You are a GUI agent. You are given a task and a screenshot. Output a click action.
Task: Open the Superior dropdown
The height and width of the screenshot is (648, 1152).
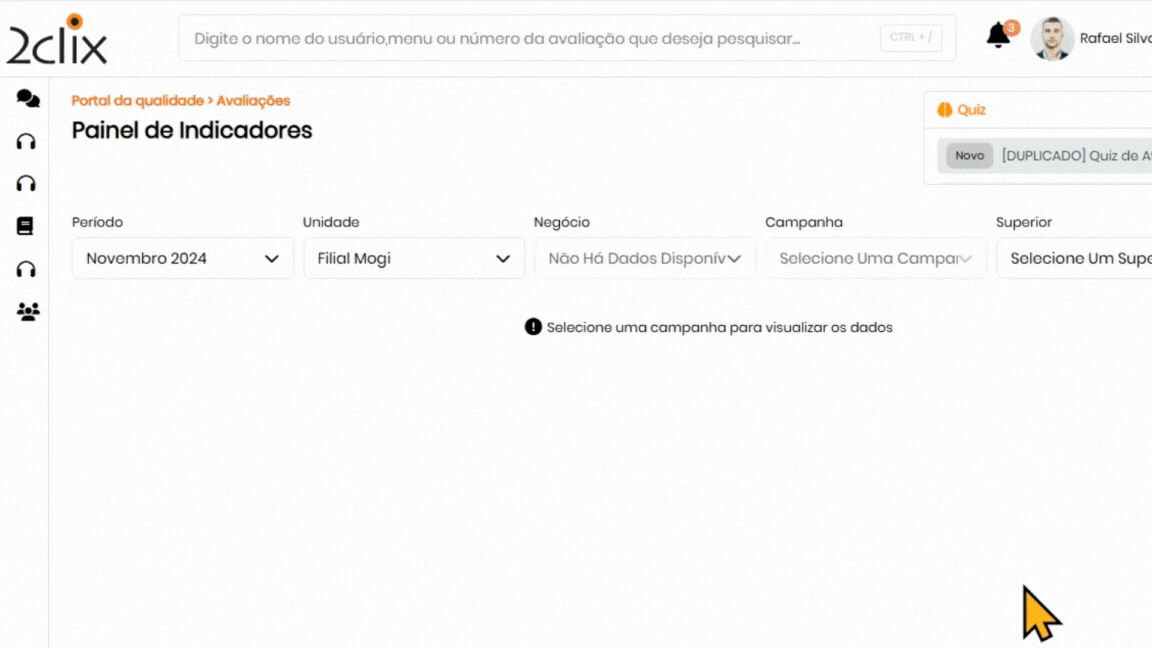pos(1075,258)
